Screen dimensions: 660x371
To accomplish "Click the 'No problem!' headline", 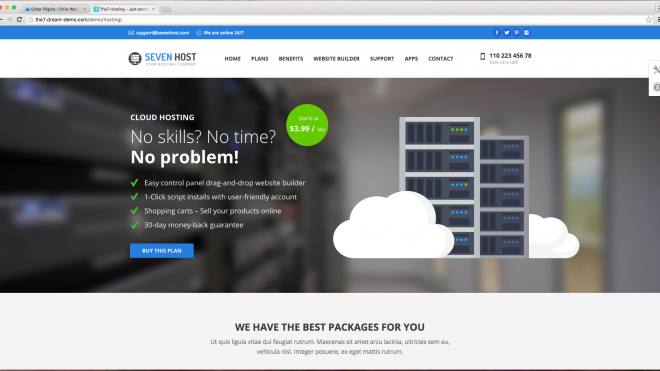I will (x=184, y=157).
